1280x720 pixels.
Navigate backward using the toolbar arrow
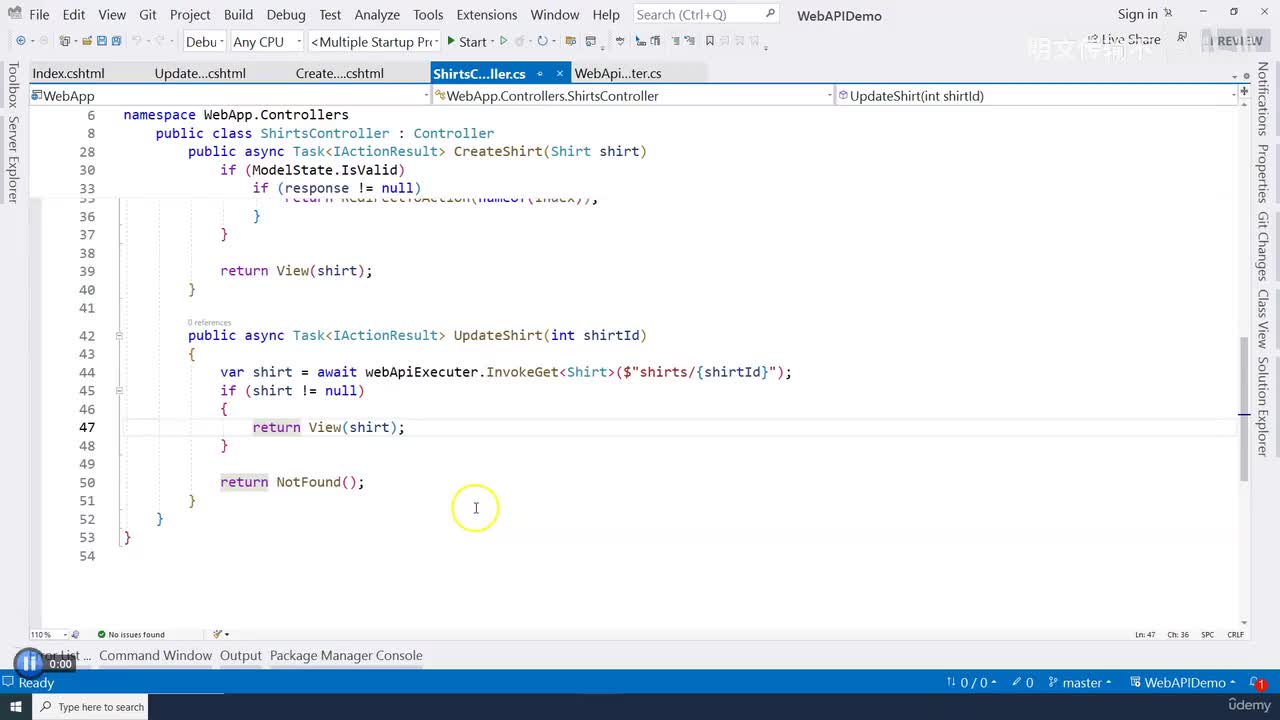20,41
